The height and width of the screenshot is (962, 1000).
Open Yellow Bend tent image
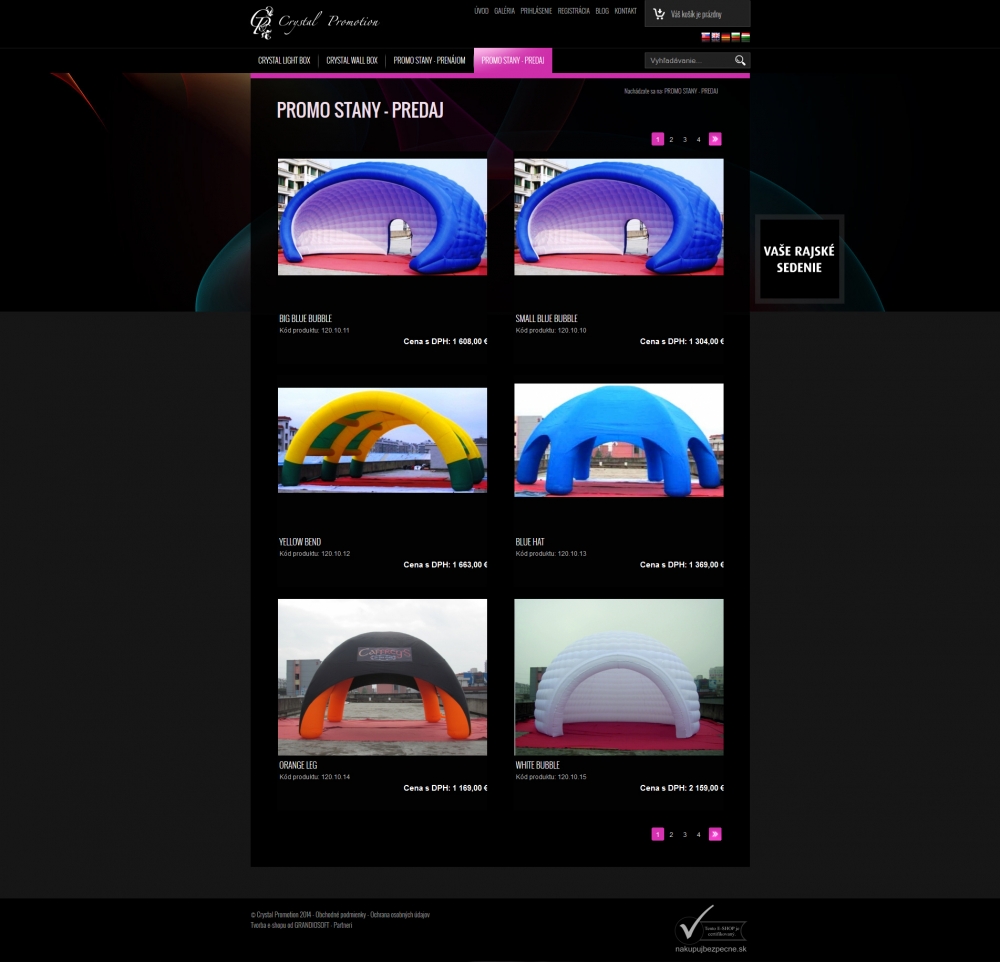coord(382,440)
